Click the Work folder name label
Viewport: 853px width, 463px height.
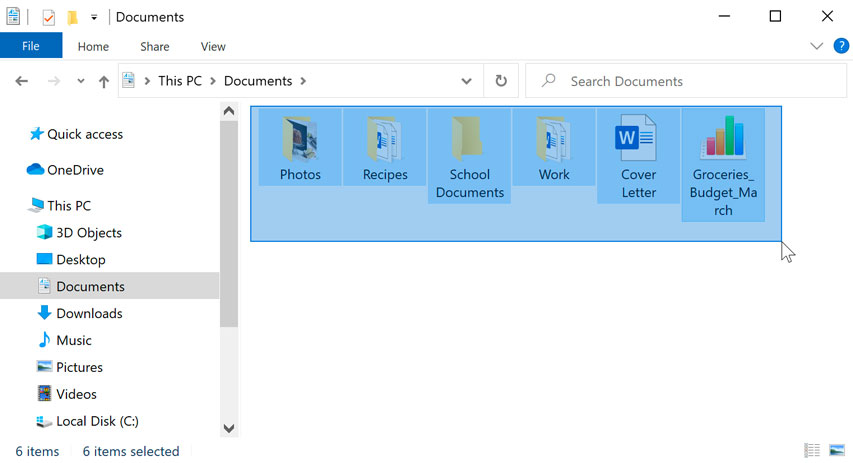(x=554, y=174)
